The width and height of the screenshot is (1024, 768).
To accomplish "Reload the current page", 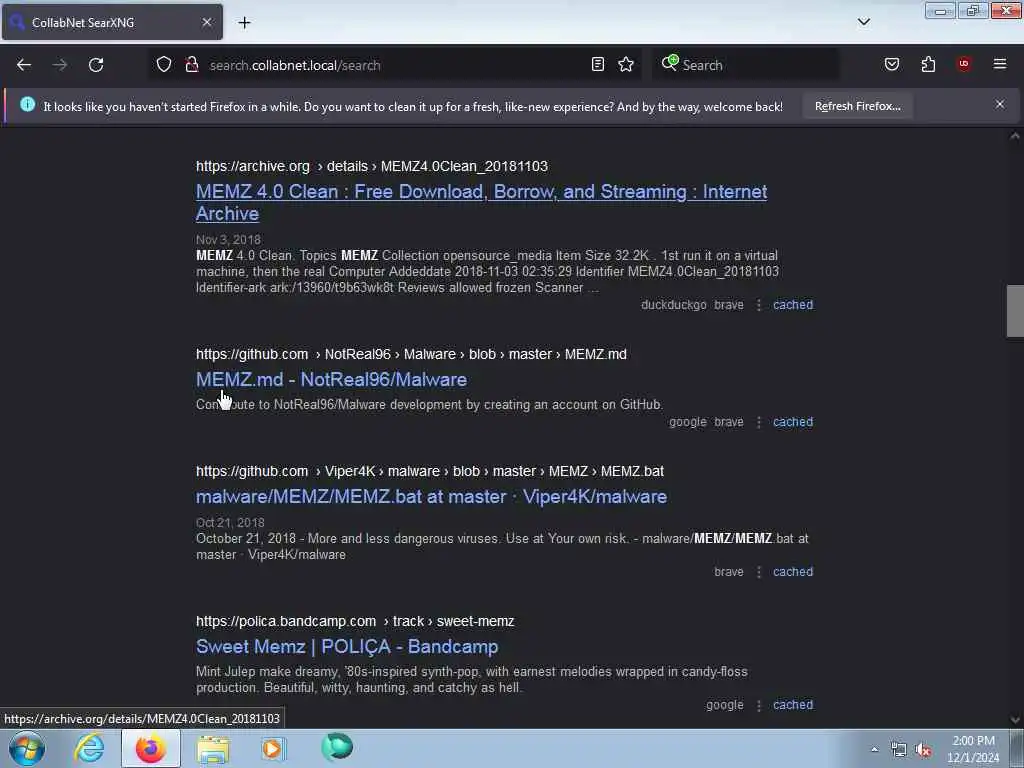I will pyautogui.click(x=96, y=65).
